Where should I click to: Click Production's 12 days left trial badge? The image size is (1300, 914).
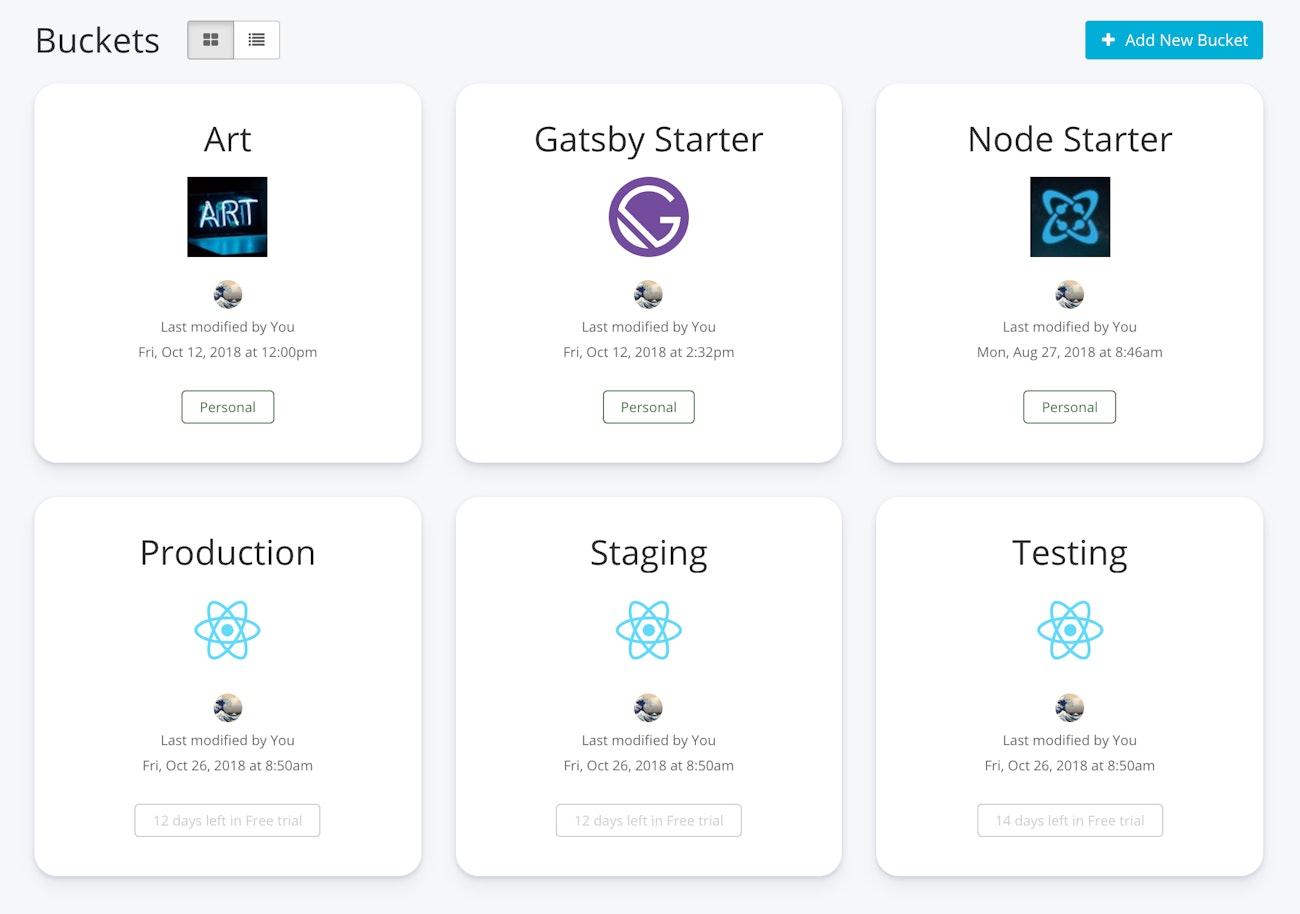(227, 821)
